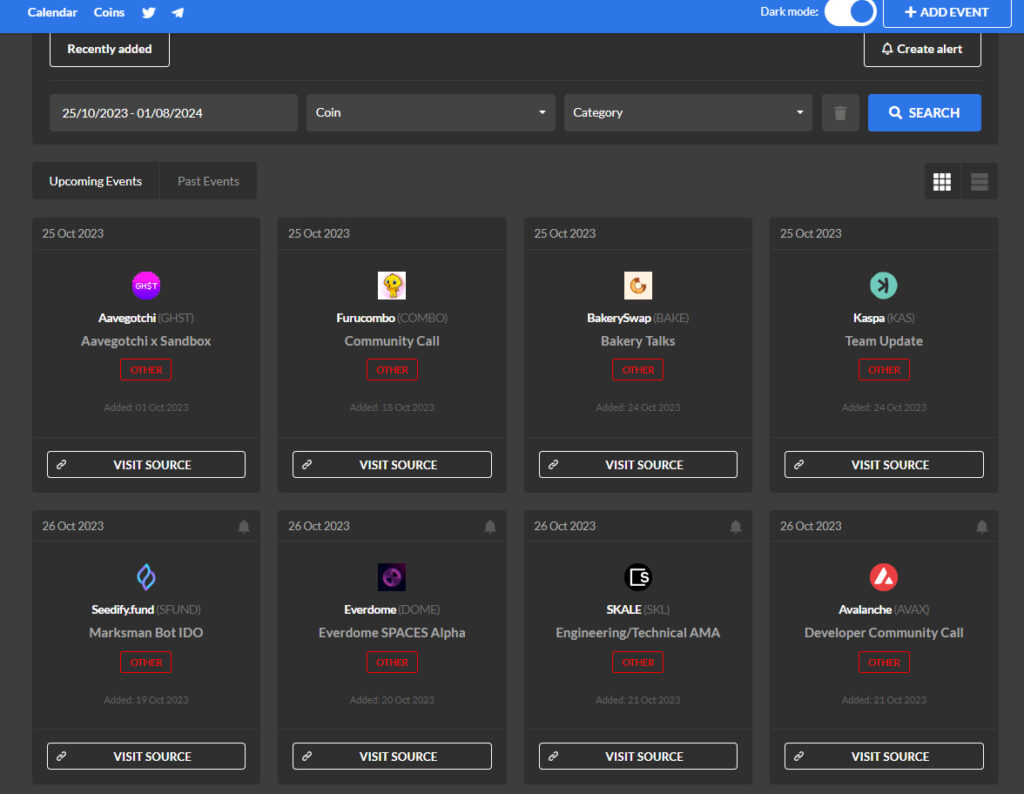
Task: Open the Twitter icon link
Action: [x=149, y=12]
